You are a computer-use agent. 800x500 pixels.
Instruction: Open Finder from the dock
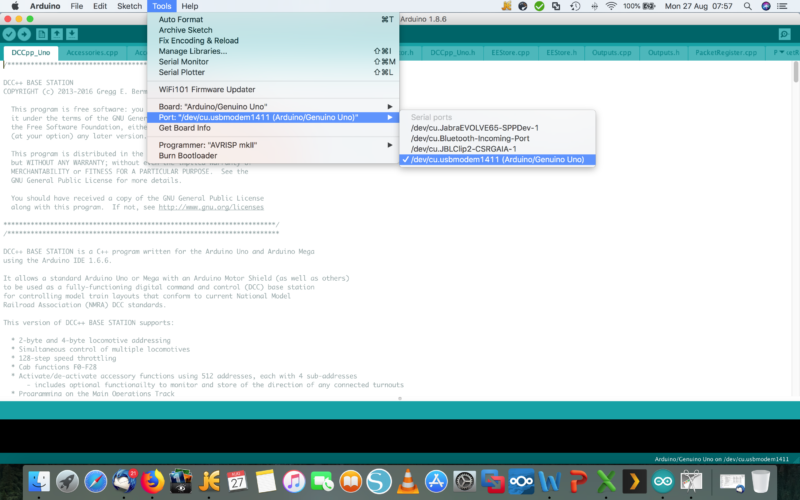[x=39, y=481]
